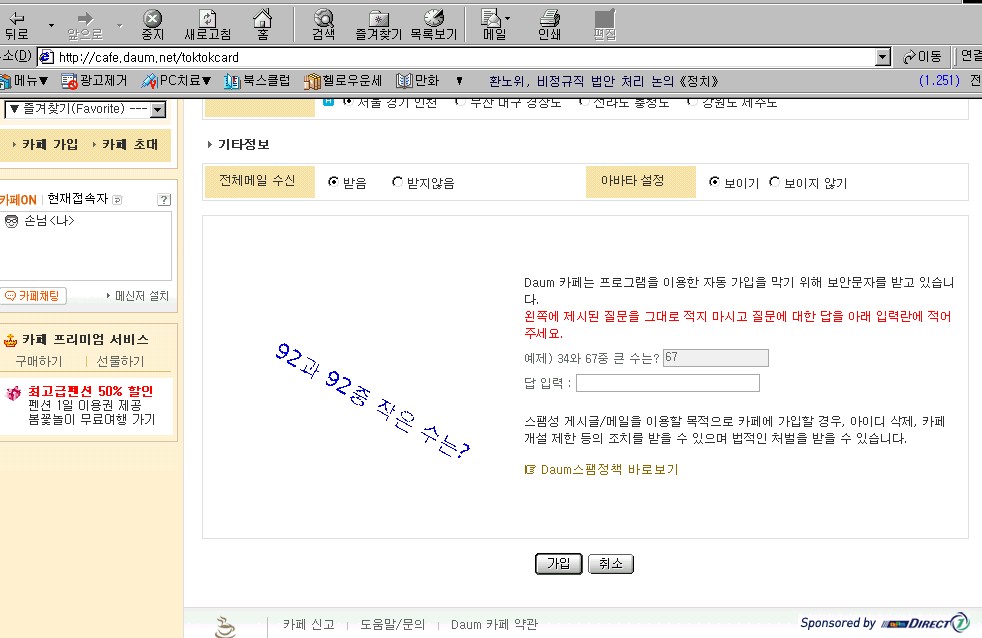Refresh the page using 새로고침
This screenshot has width=982, height=638.
pyautogui.click(x=207, y=24)
